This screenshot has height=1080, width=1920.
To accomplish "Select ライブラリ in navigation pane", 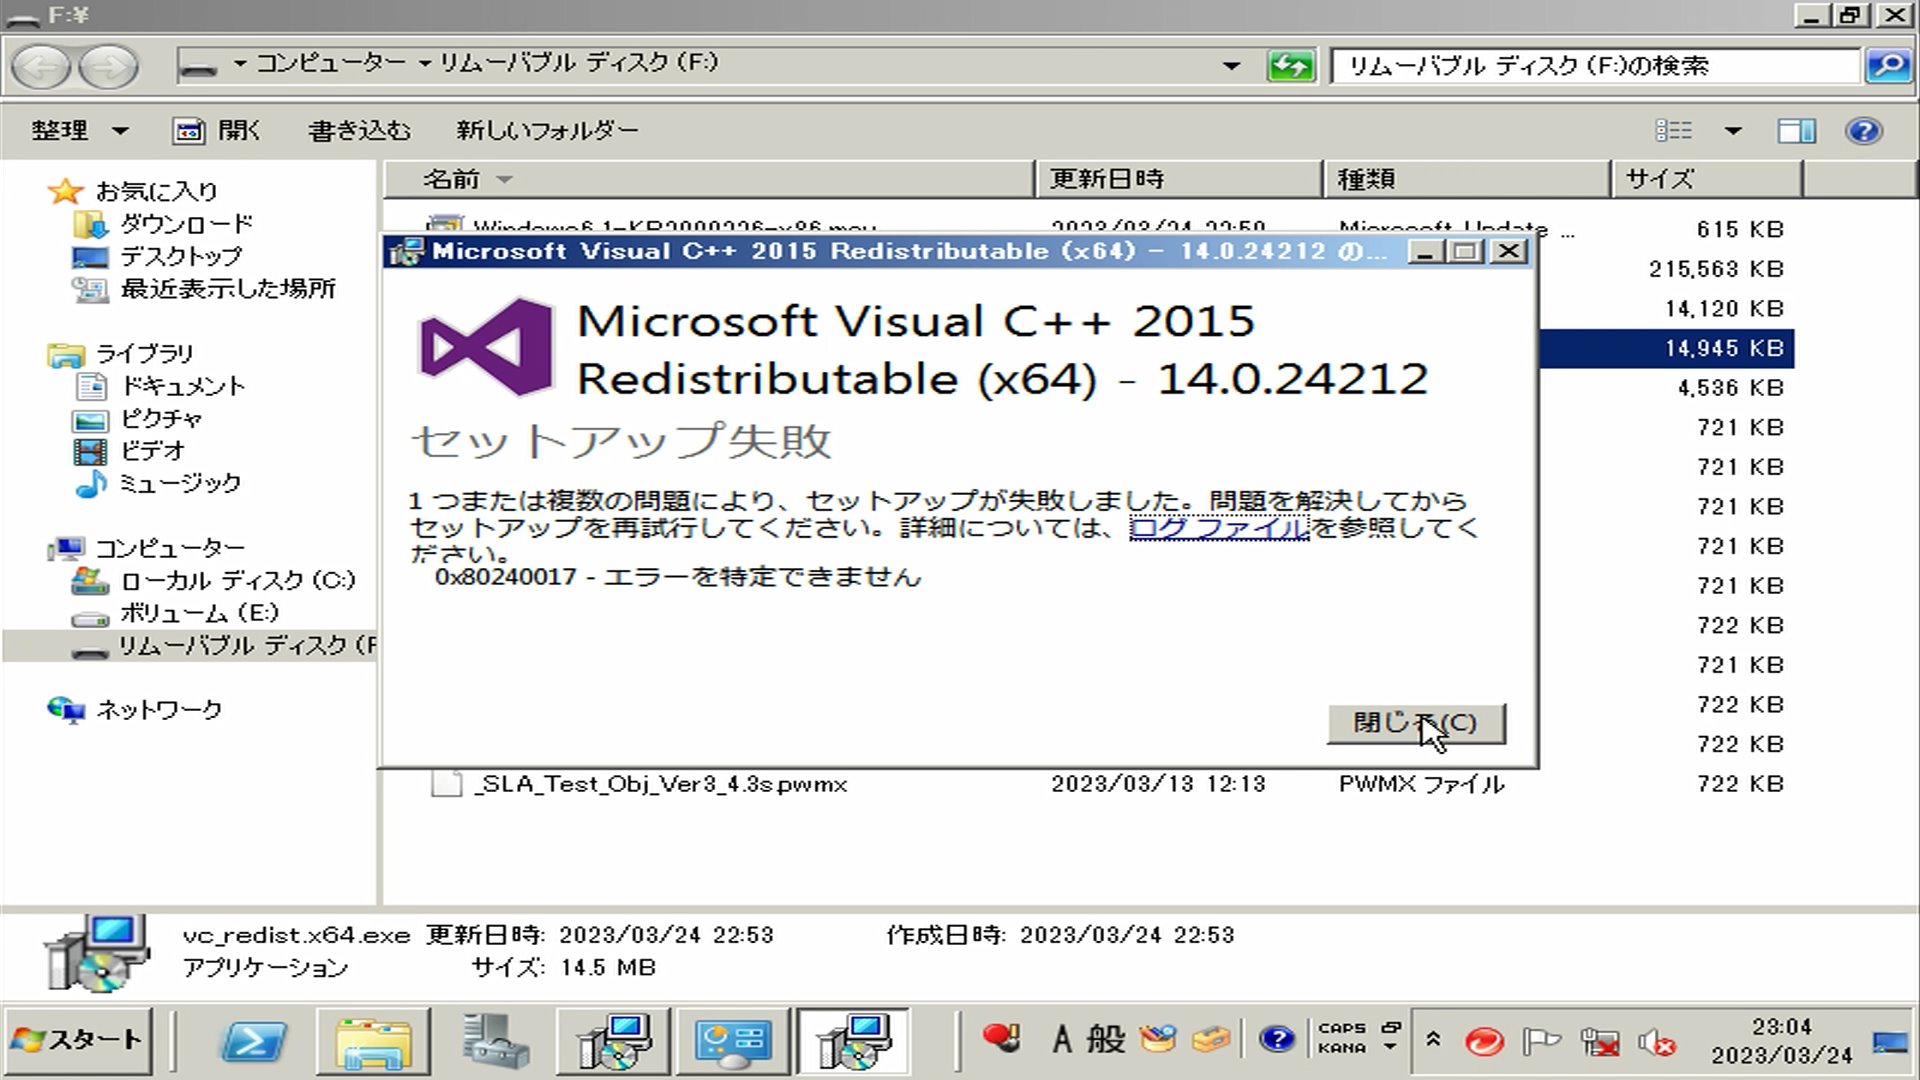I will coord(144,353).
